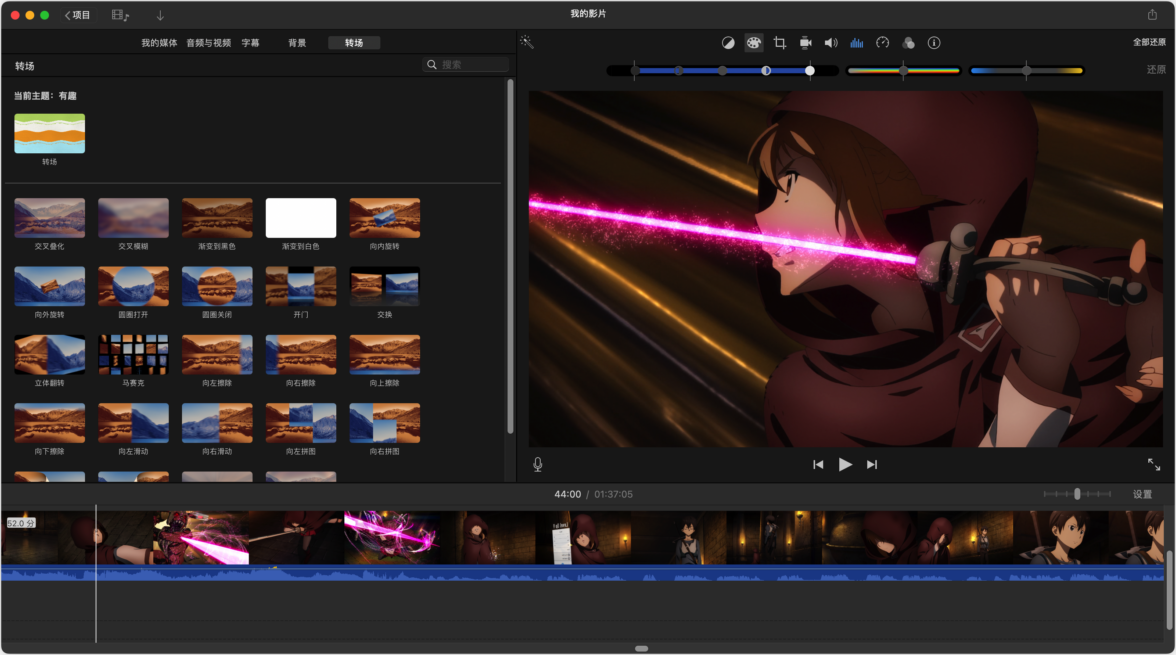Screen dimensions: 1176x655
Task: Click the rainbow saturation slider
Action: 903,71
